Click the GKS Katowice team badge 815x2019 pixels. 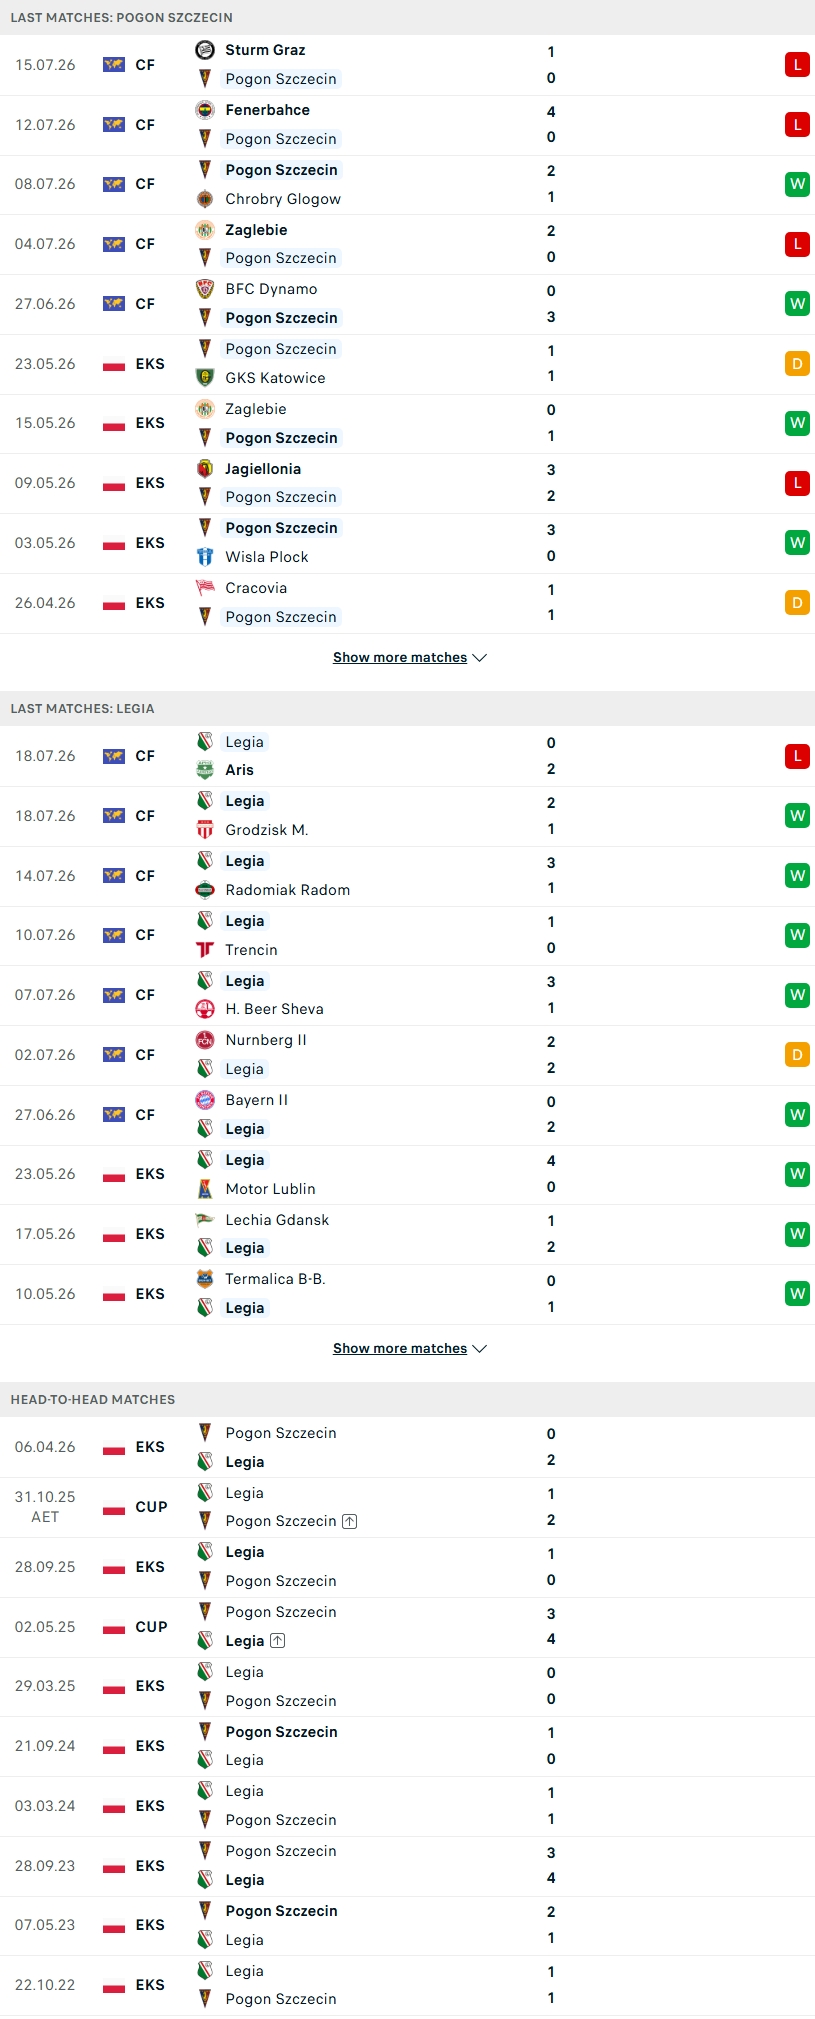pyautogui.click(x=205, y=378)
